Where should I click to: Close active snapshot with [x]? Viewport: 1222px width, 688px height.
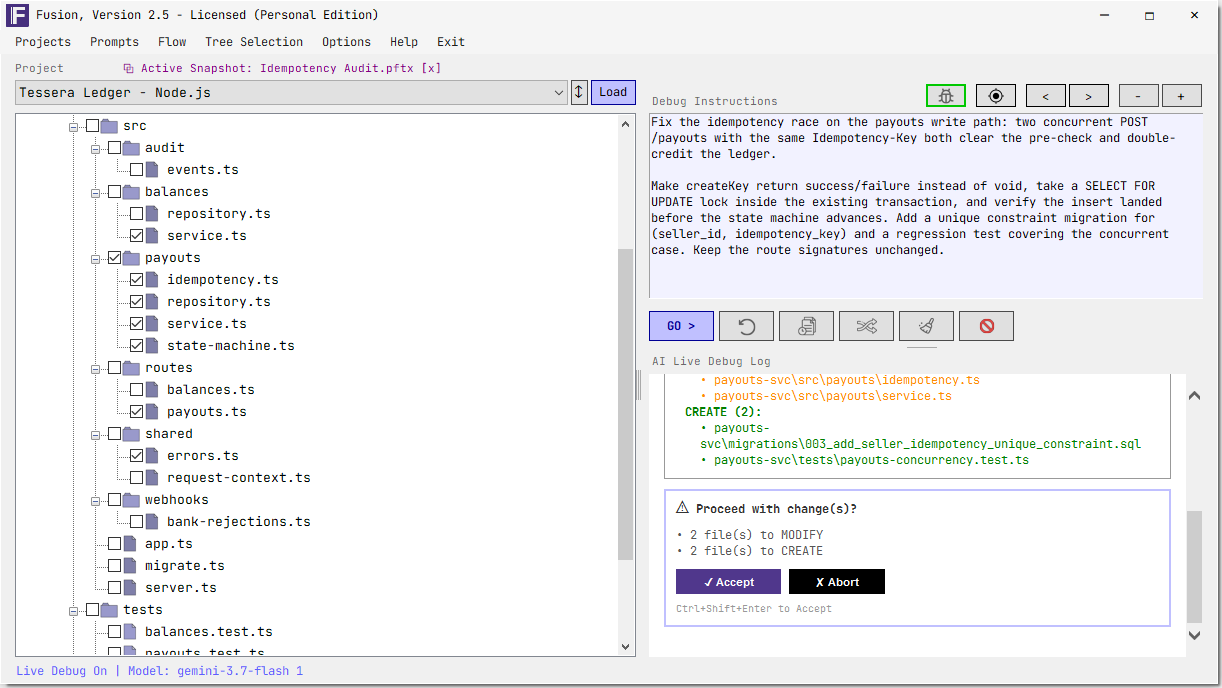431,69
